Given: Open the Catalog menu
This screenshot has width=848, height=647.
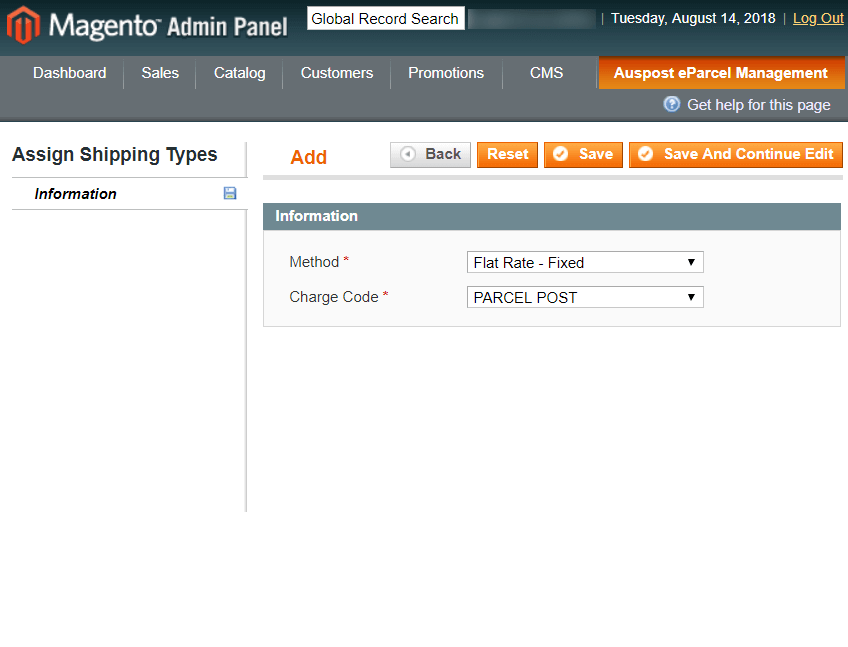Looking at the screenshot, I should click(240, 73).
